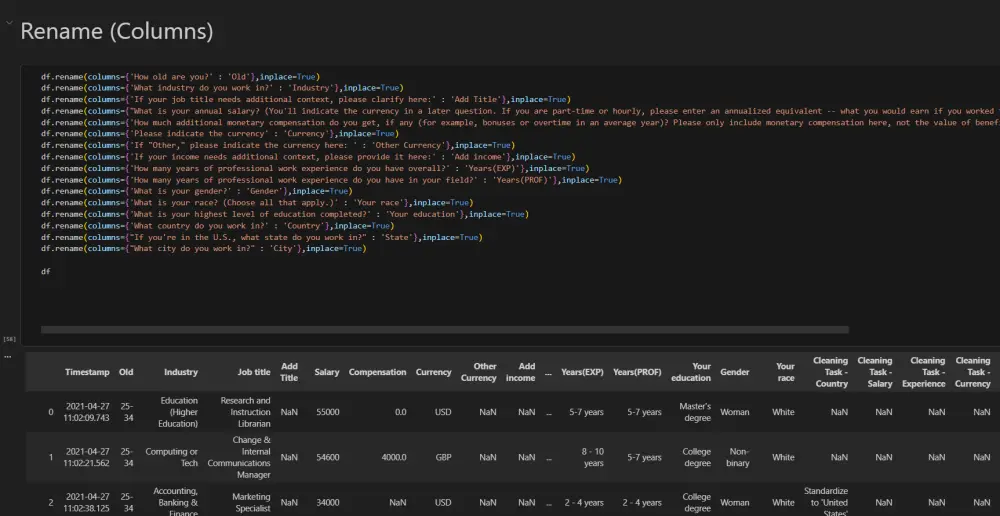Click the Standardize to 'United States' cell
The width and height of the screenshot is (1000, 516).
point(826,501)
